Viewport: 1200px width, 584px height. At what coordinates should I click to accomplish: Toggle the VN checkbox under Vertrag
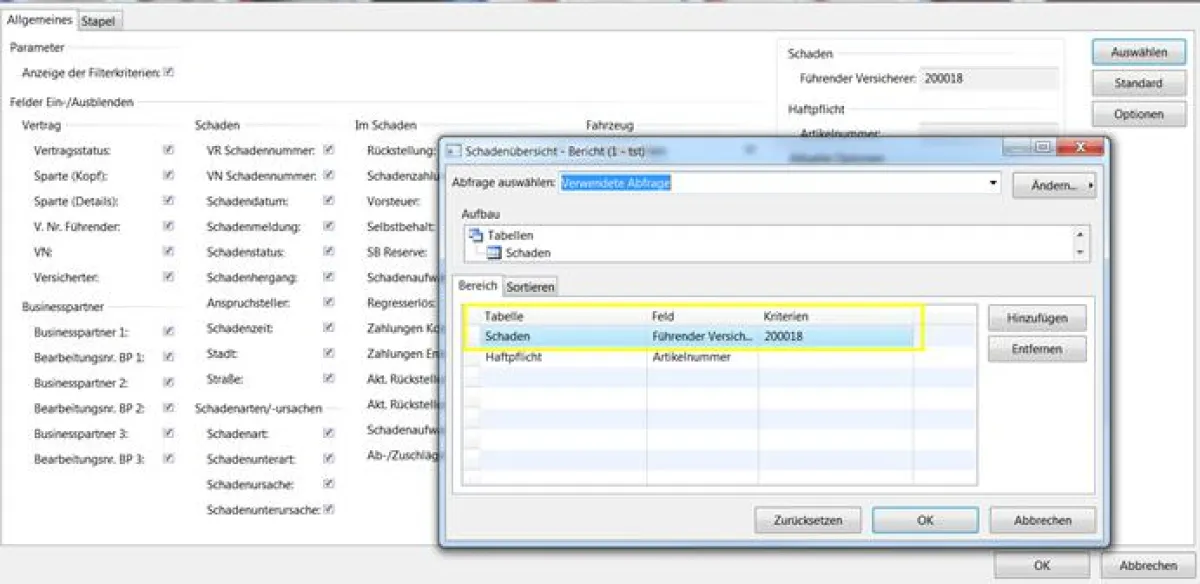tap(169, 252)
